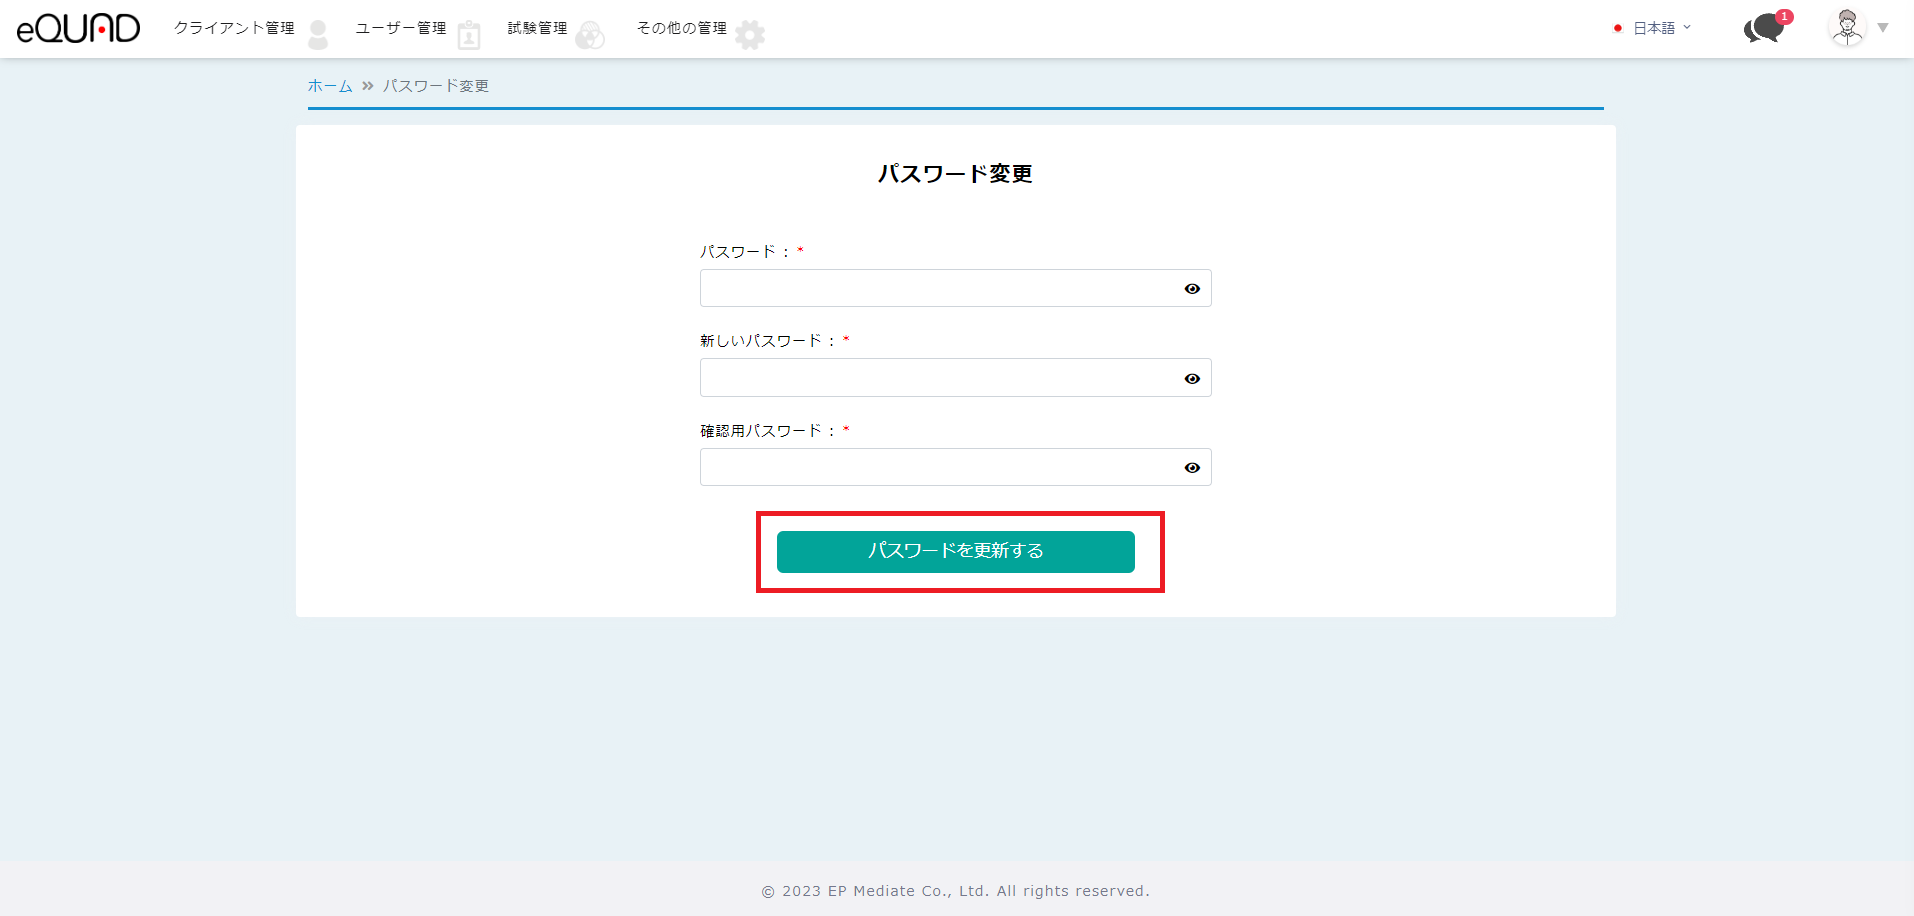Click the eQUAD logo
1914x916 pixels.
tap(78, 28)
